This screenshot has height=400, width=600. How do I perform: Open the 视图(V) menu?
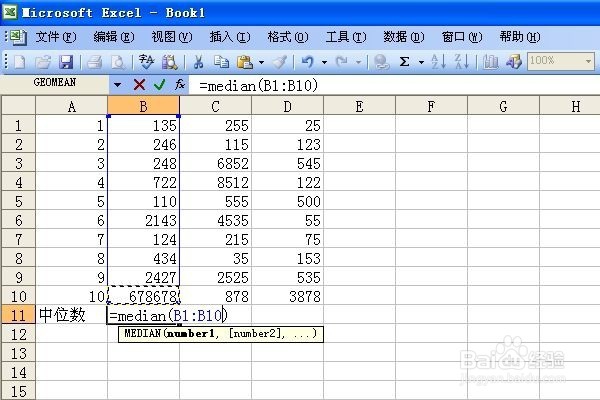click(172, 37)
